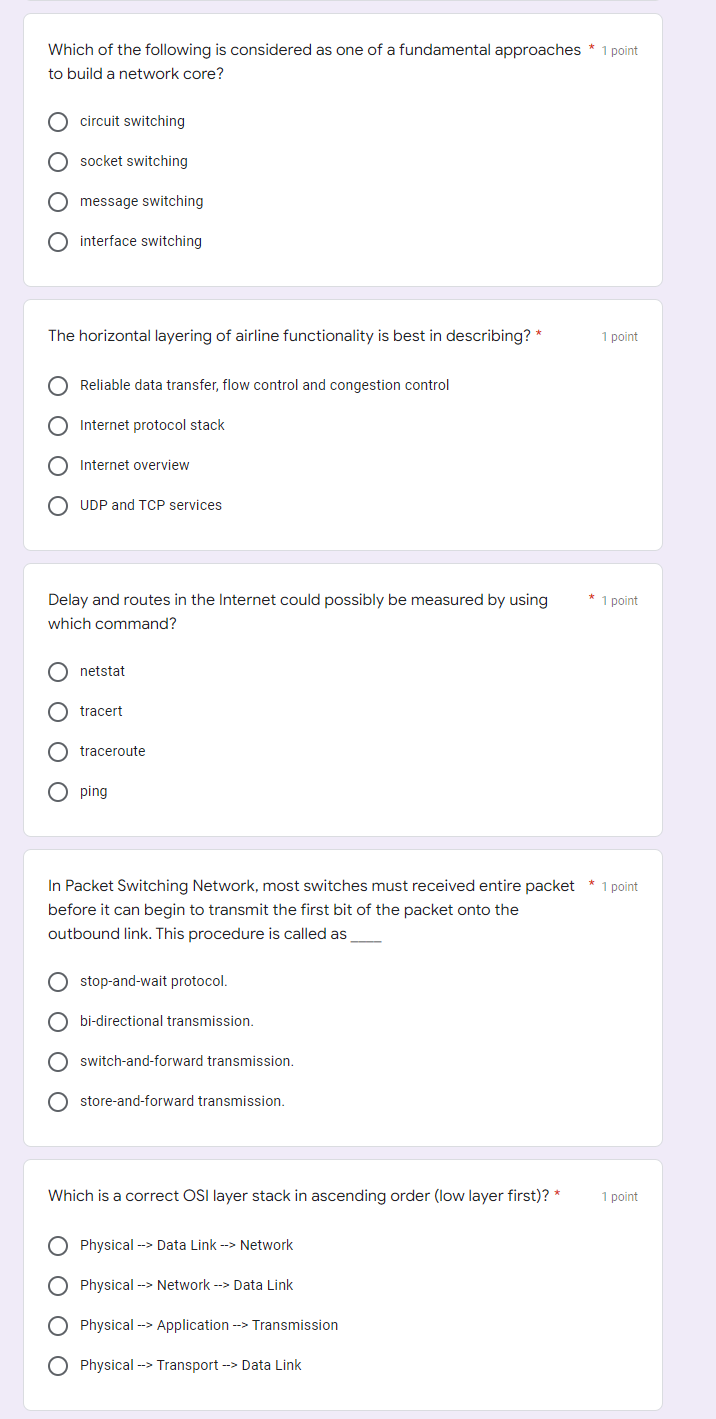Select the "traceroute" option
The image size is (716, 1419).
[x=59, y=751]
